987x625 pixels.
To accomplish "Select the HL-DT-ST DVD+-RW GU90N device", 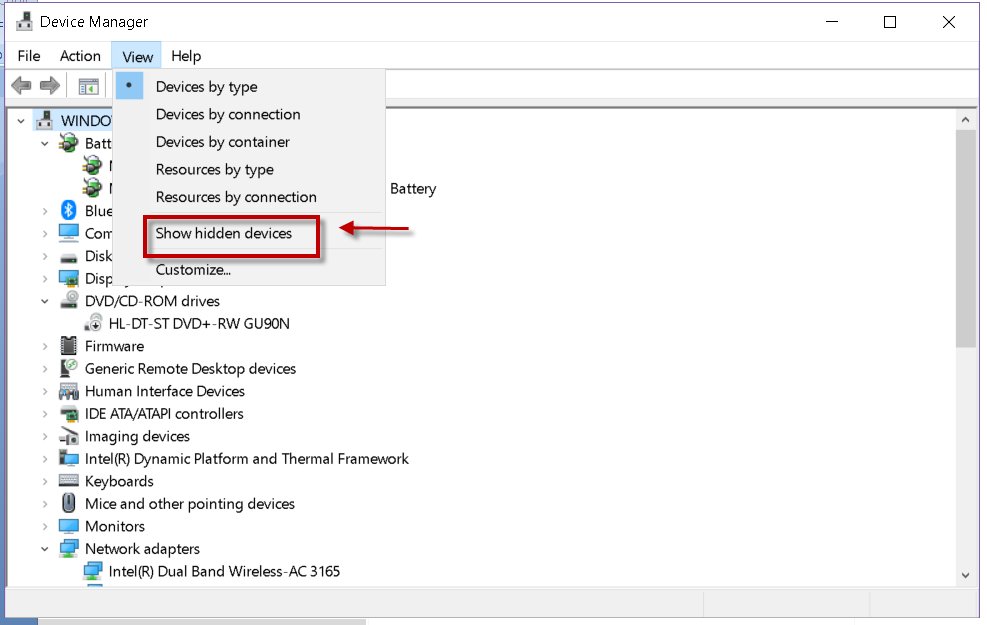I will (199, 324).
